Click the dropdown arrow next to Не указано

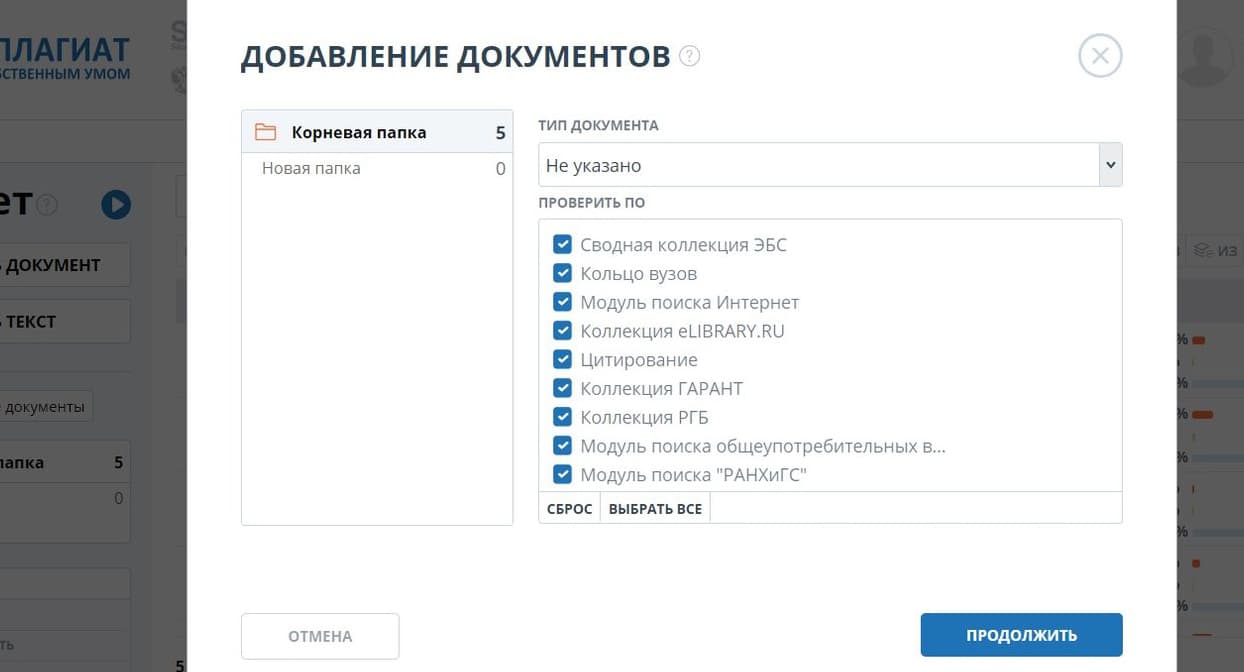[x=1109, y=165]
